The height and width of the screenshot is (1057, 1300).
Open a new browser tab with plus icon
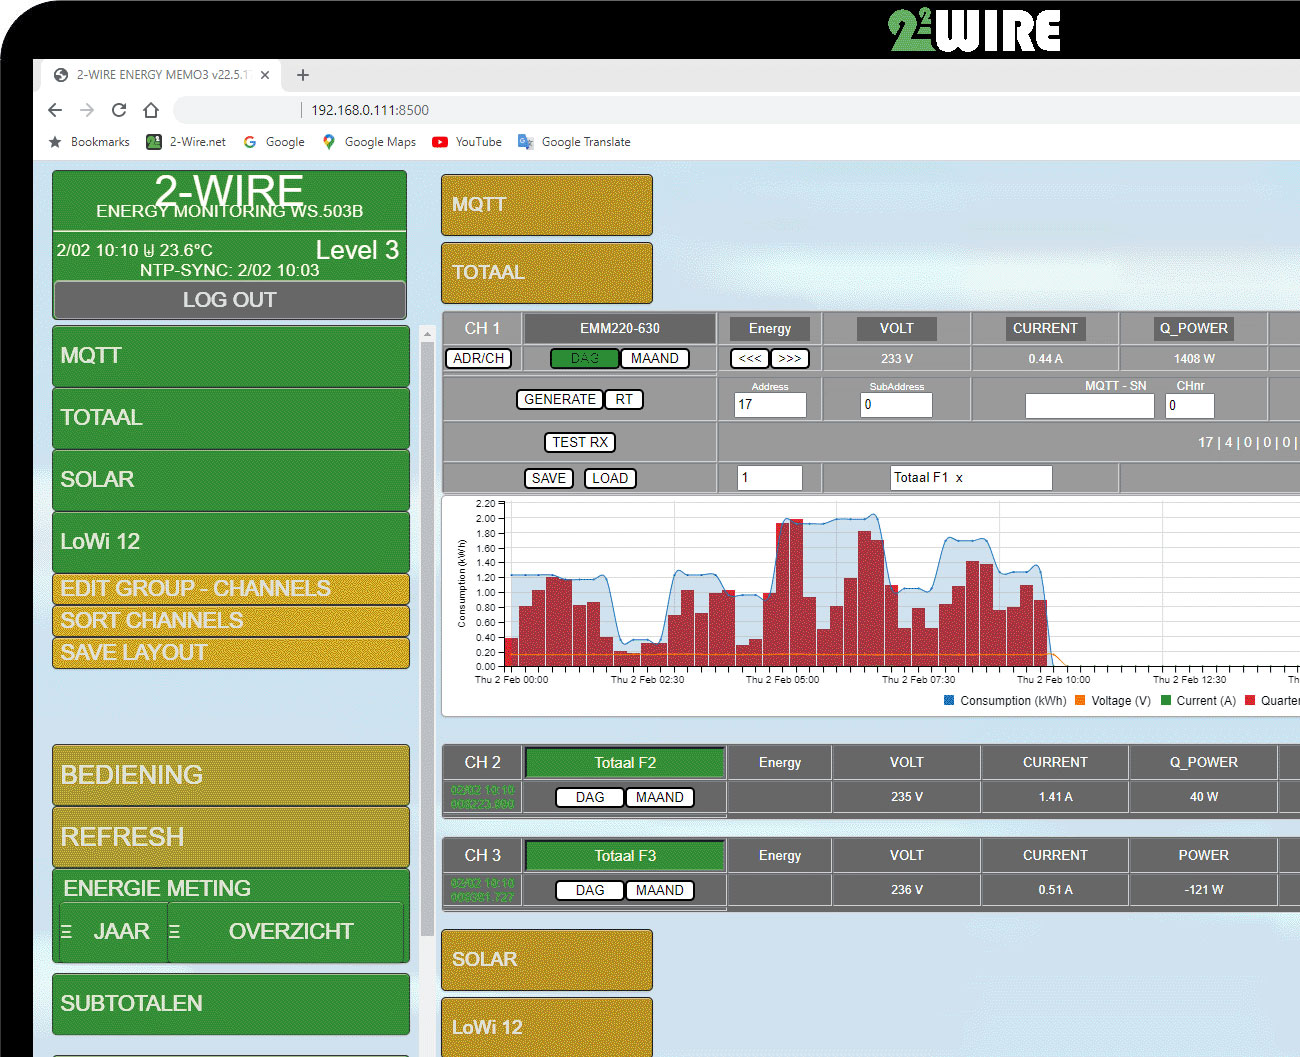coord(303,75)
